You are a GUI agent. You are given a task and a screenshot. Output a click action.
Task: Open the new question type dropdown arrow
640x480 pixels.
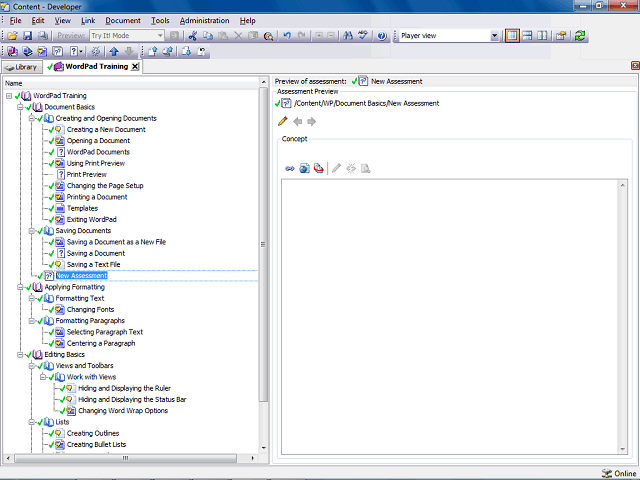click(81, 51)
